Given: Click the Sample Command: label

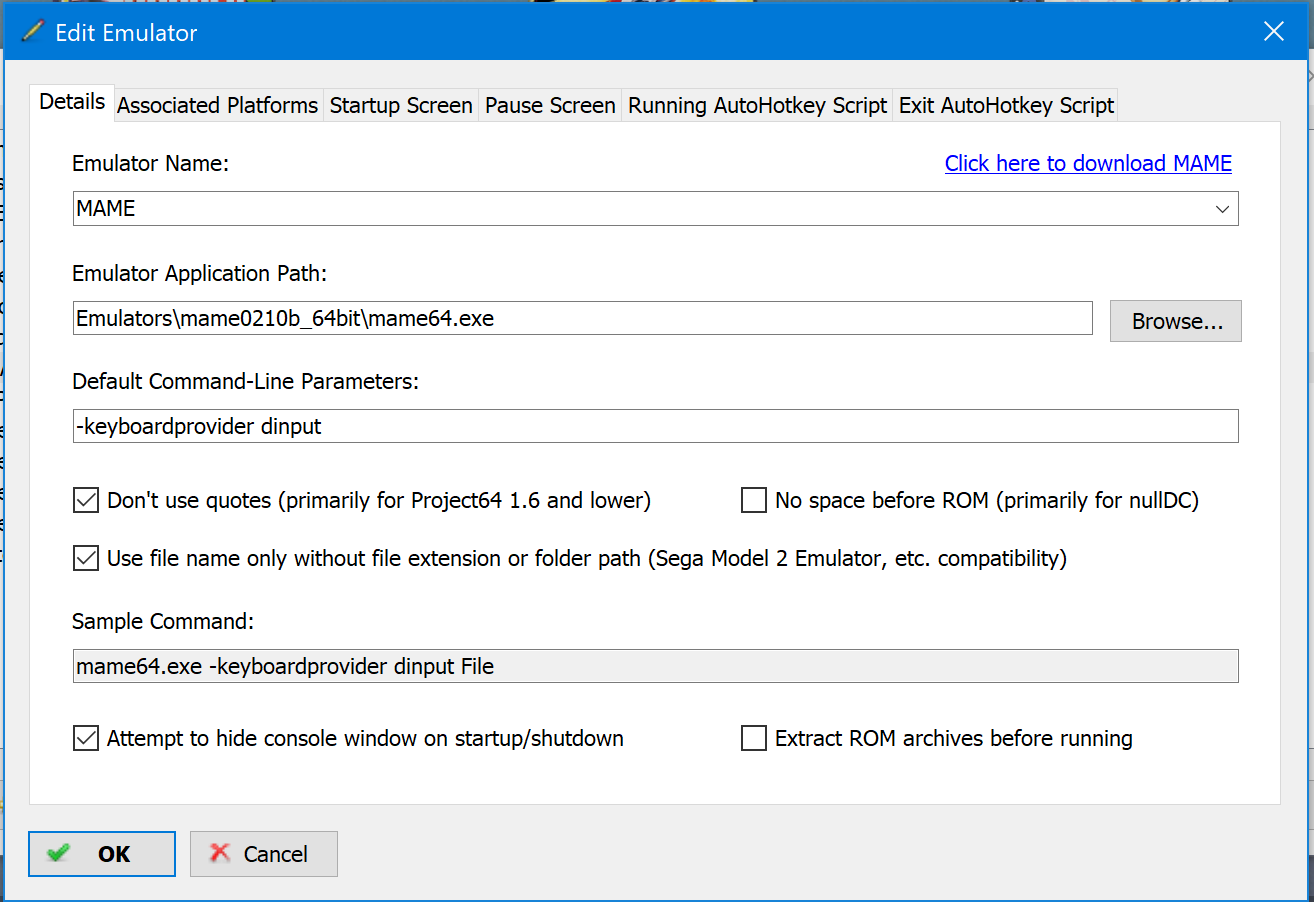Looking at the screenshot, I should coord(163,621).
